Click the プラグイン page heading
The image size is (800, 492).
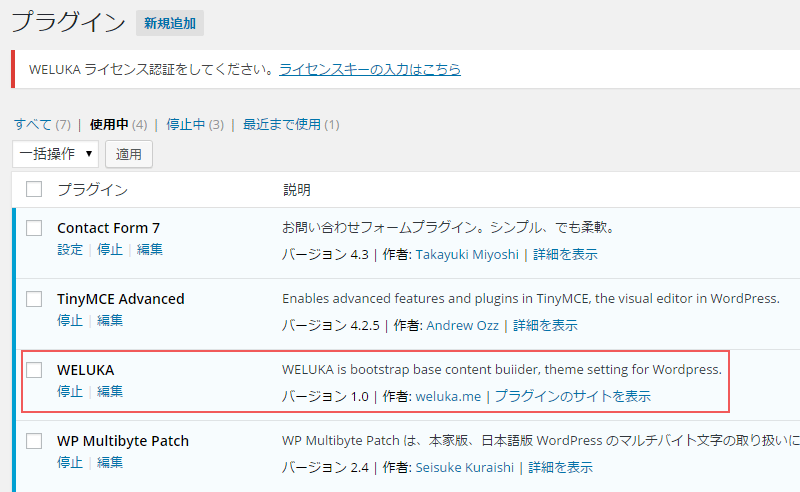tap(68, 22)
